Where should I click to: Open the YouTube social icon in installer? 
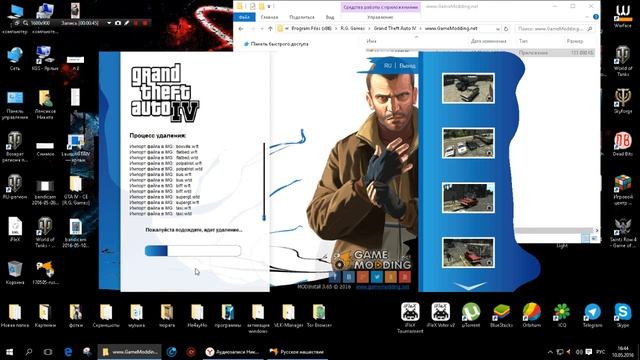405,277
